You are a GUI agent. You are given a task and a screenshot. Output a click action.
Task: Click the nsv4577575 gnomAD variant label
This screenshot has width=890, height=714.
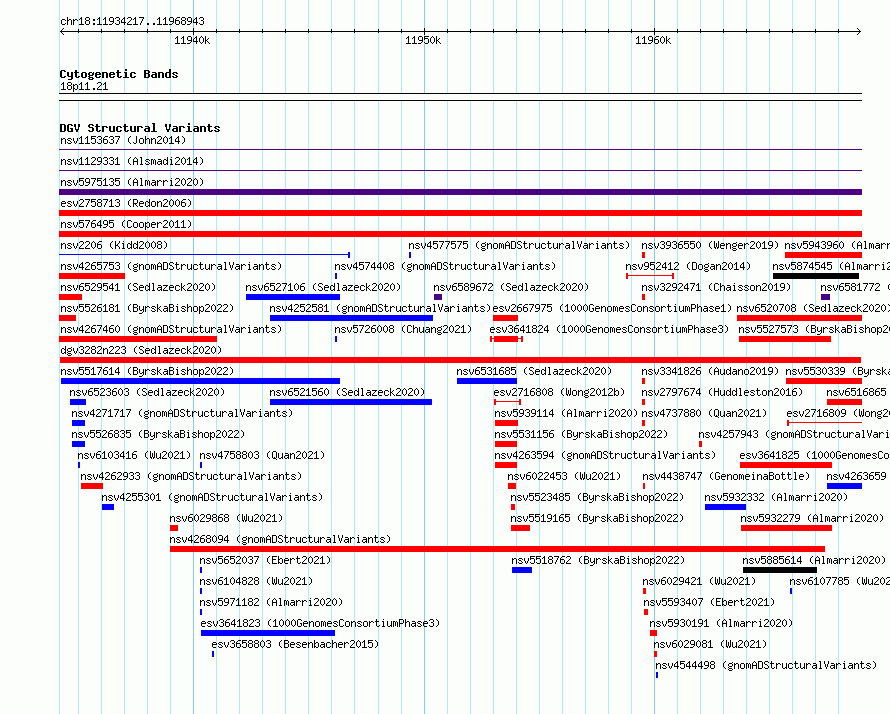pyautogui.click(x=519, y=245)
